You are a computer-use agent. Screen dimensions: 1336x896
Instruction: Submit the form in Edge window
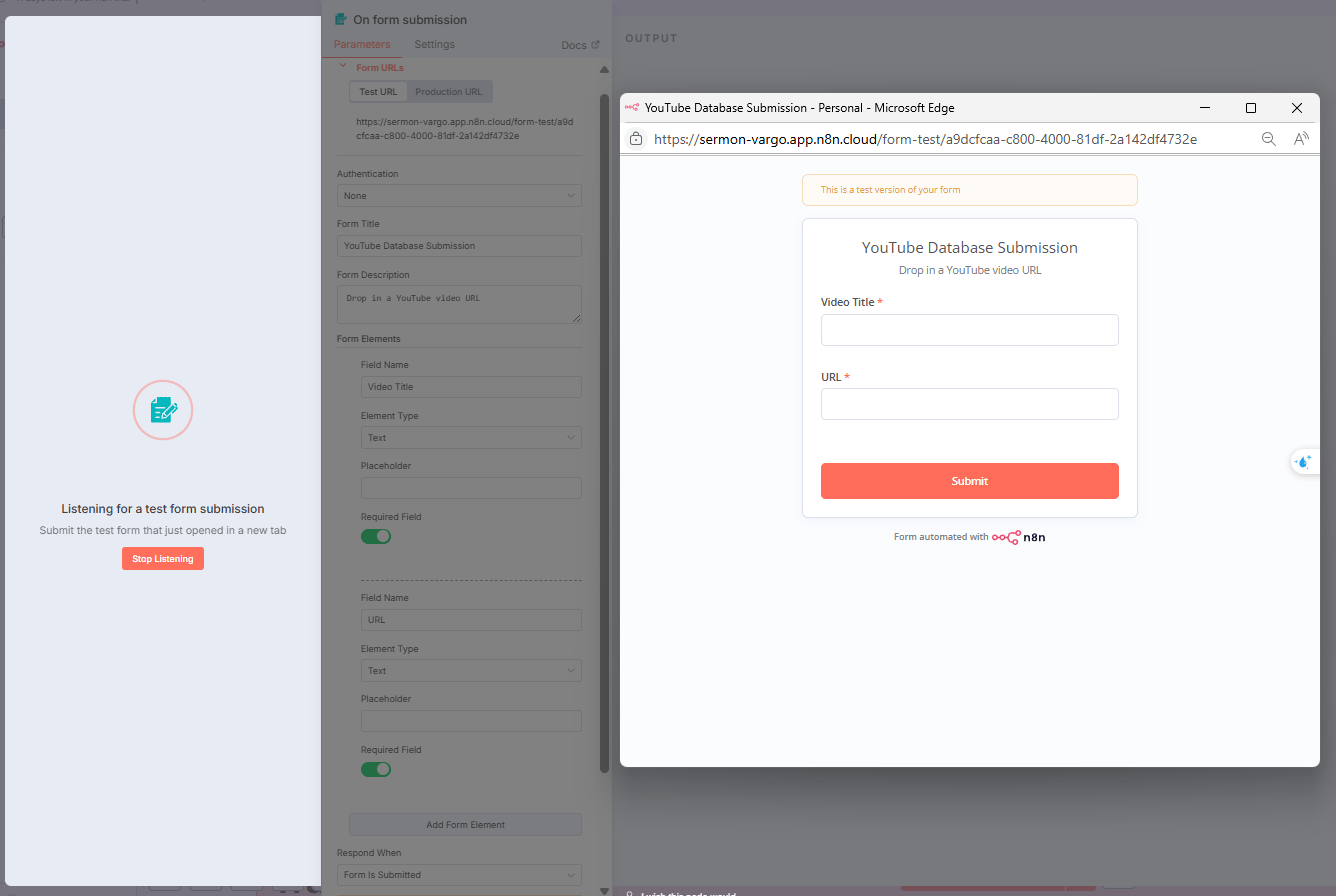(x=969, y=481)
